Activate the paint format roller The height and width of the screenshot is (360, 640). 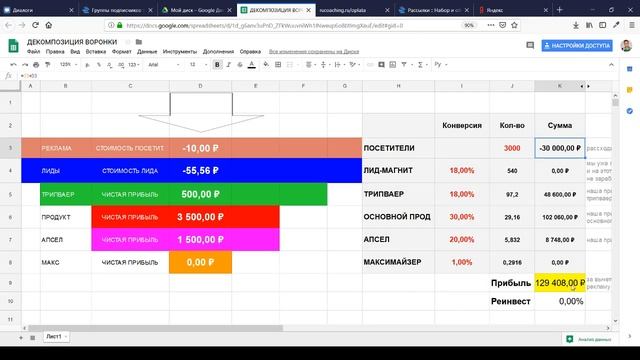tap(47, 64)
